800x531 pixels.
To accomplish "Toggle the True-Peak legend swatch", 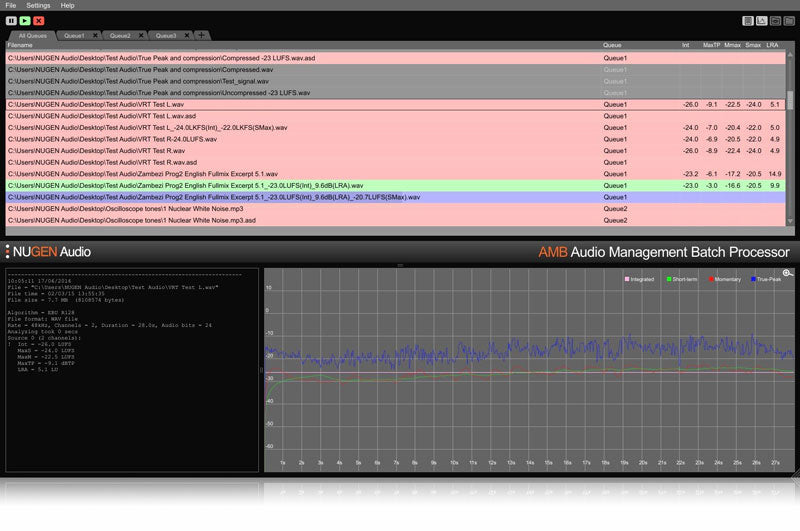I will point(753,279).
